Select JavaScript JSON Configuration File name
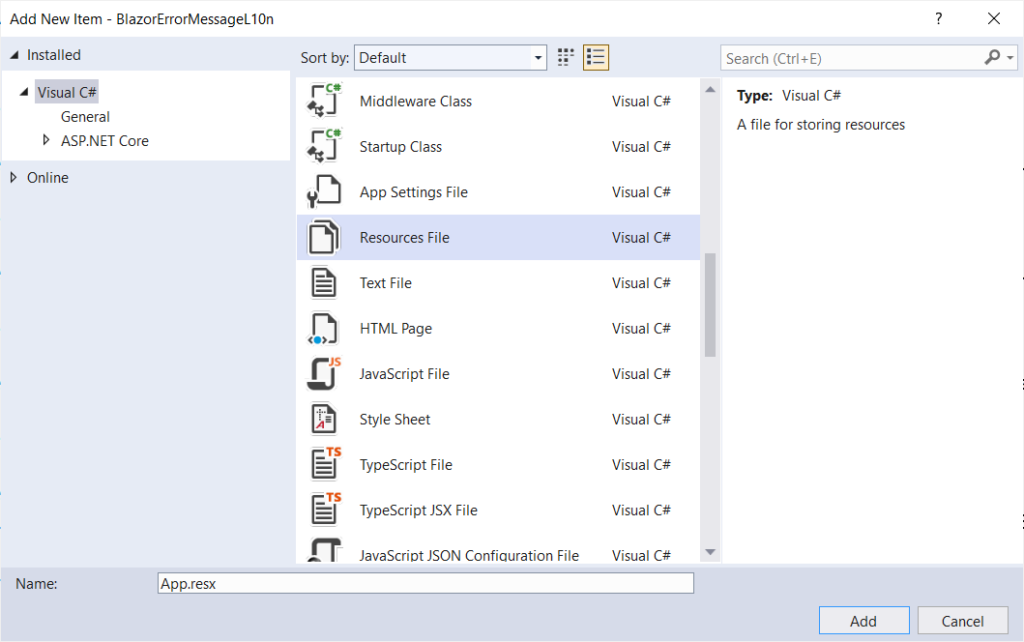The width and height of the screenshot is (1024, 642). [469, 555]
